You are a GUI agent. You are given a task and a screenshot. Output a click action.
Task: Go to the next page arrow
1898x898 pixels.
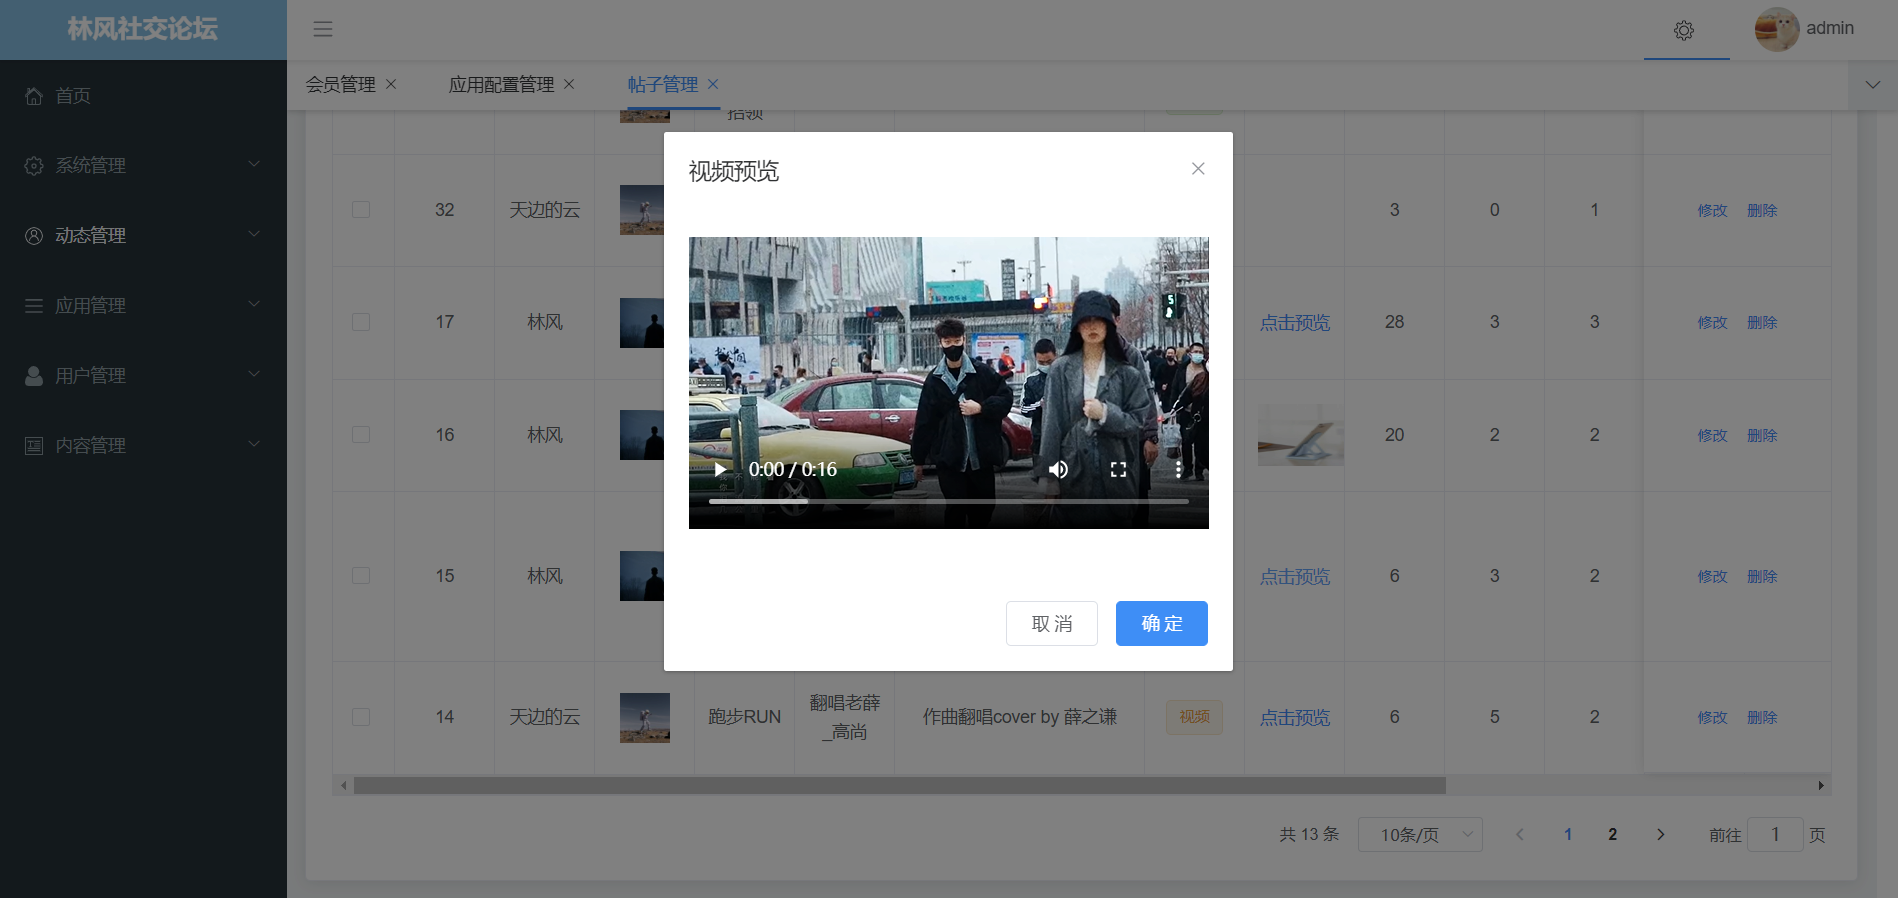tap(1660, 834)
